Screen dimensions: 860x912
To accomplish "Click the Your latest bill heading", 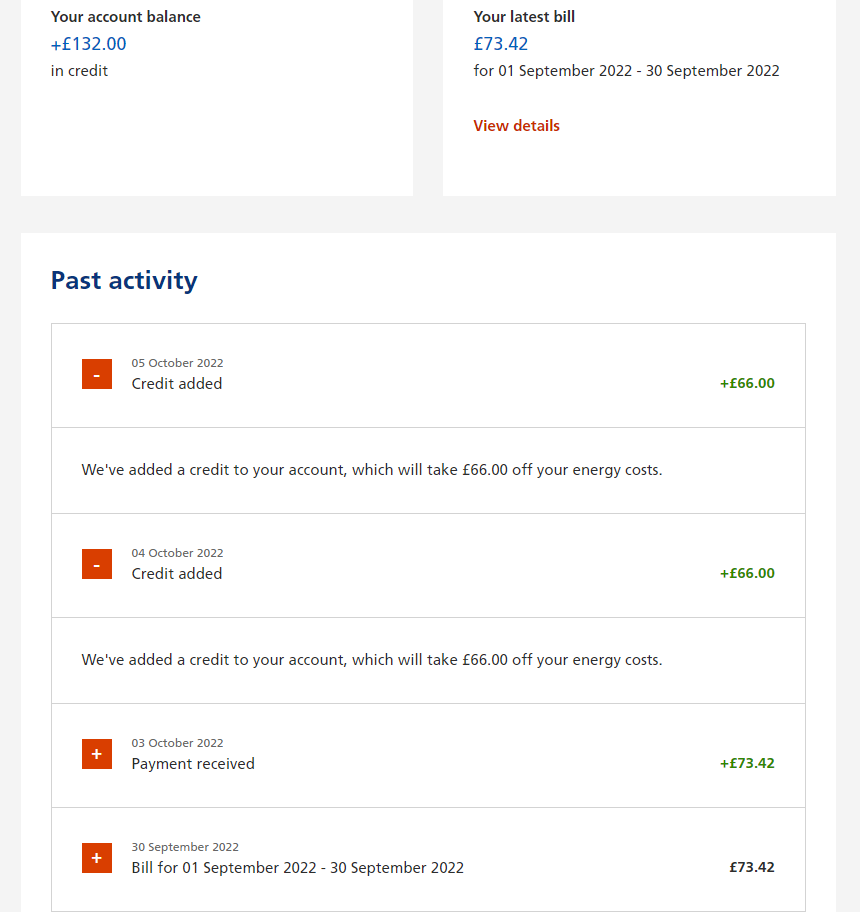I will click(x=524, y=17).
